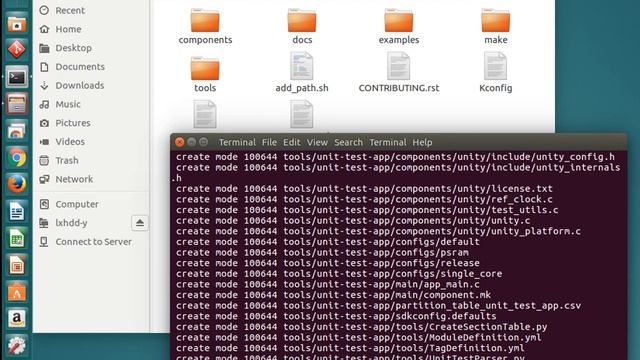Image resolution: width=640 pixels, height=360 pixels.
Task: Launch Terminal from the dock
Action: tap(17, 77)
